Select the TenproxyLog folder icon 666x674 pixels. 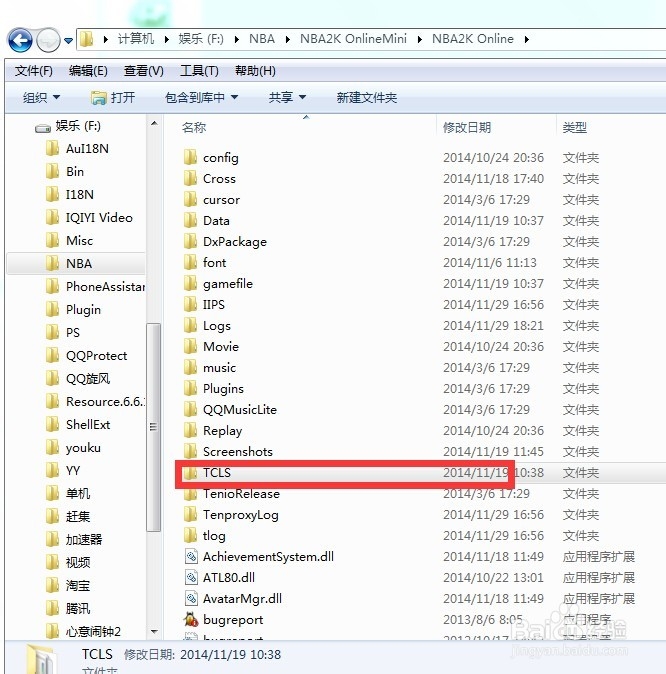pyautogui.click(x=190, y=515)
